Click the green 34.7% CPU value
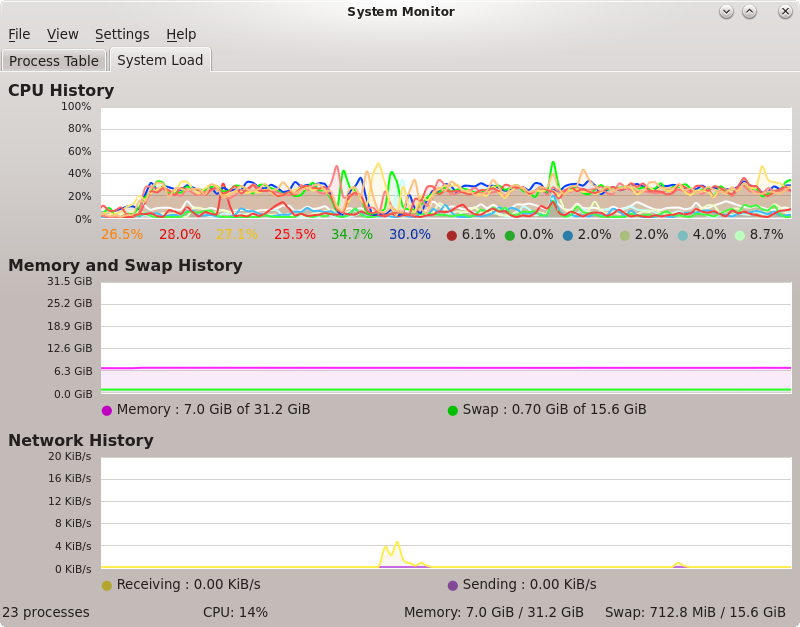Viewport: 800px width, 627px height. coord(352,234)
